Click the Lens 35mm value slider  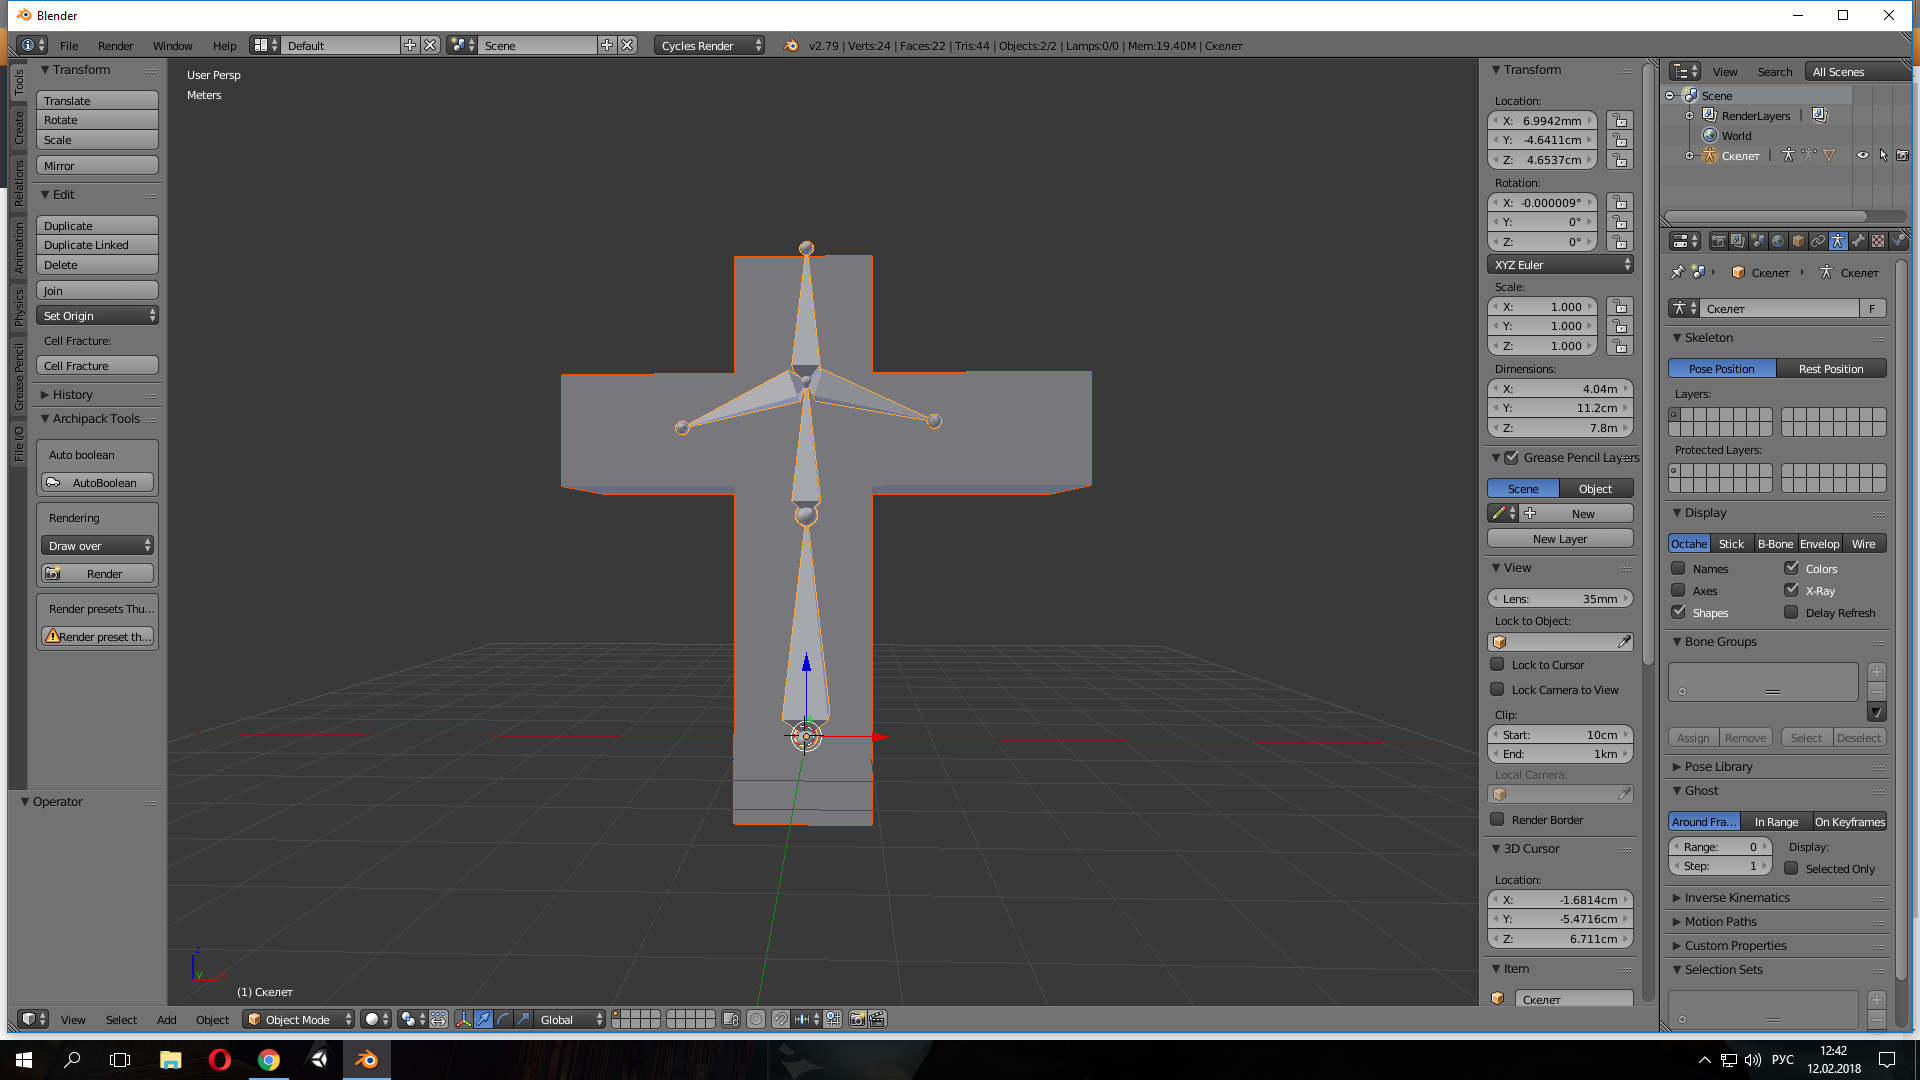[x=1560, y=599]
